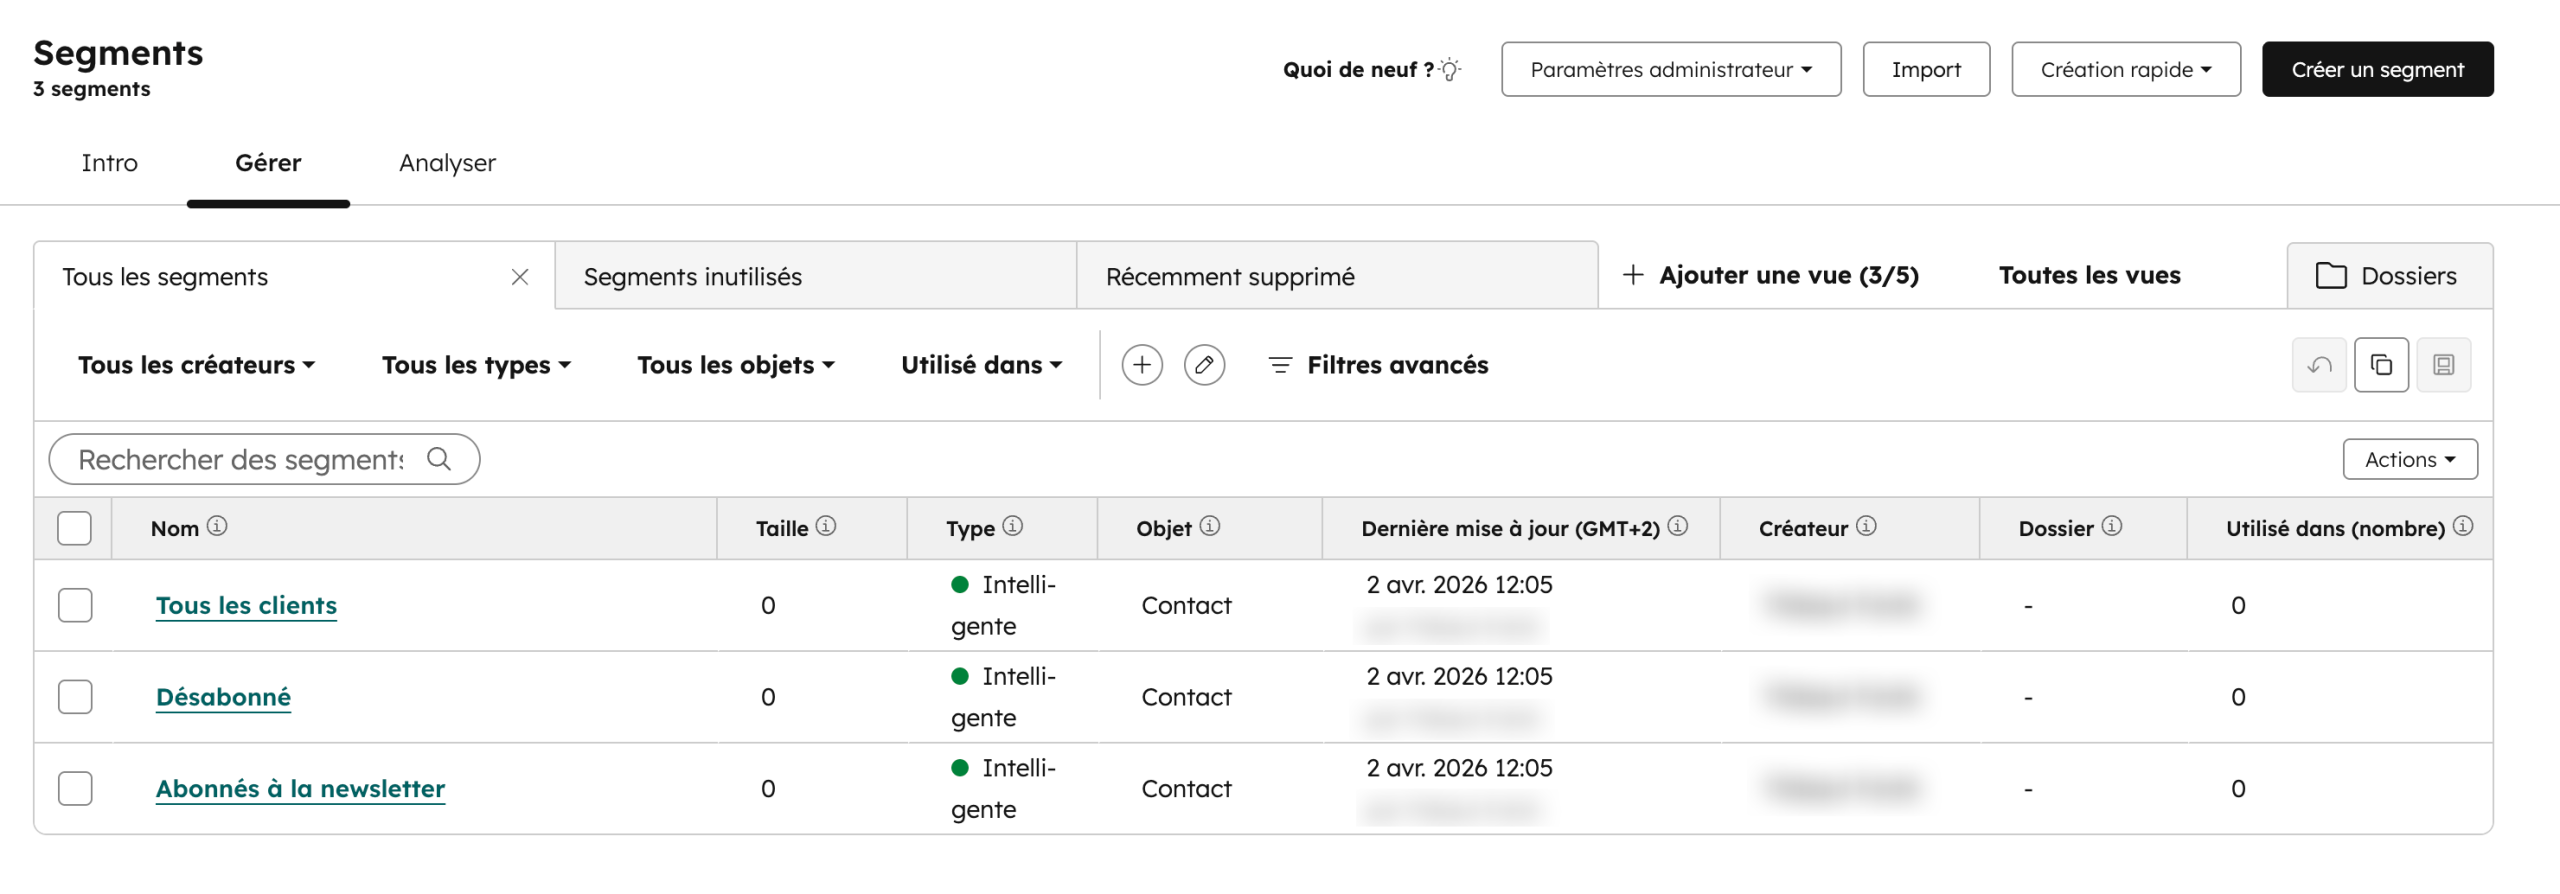Click the magnifier search icon

[439, 459]
